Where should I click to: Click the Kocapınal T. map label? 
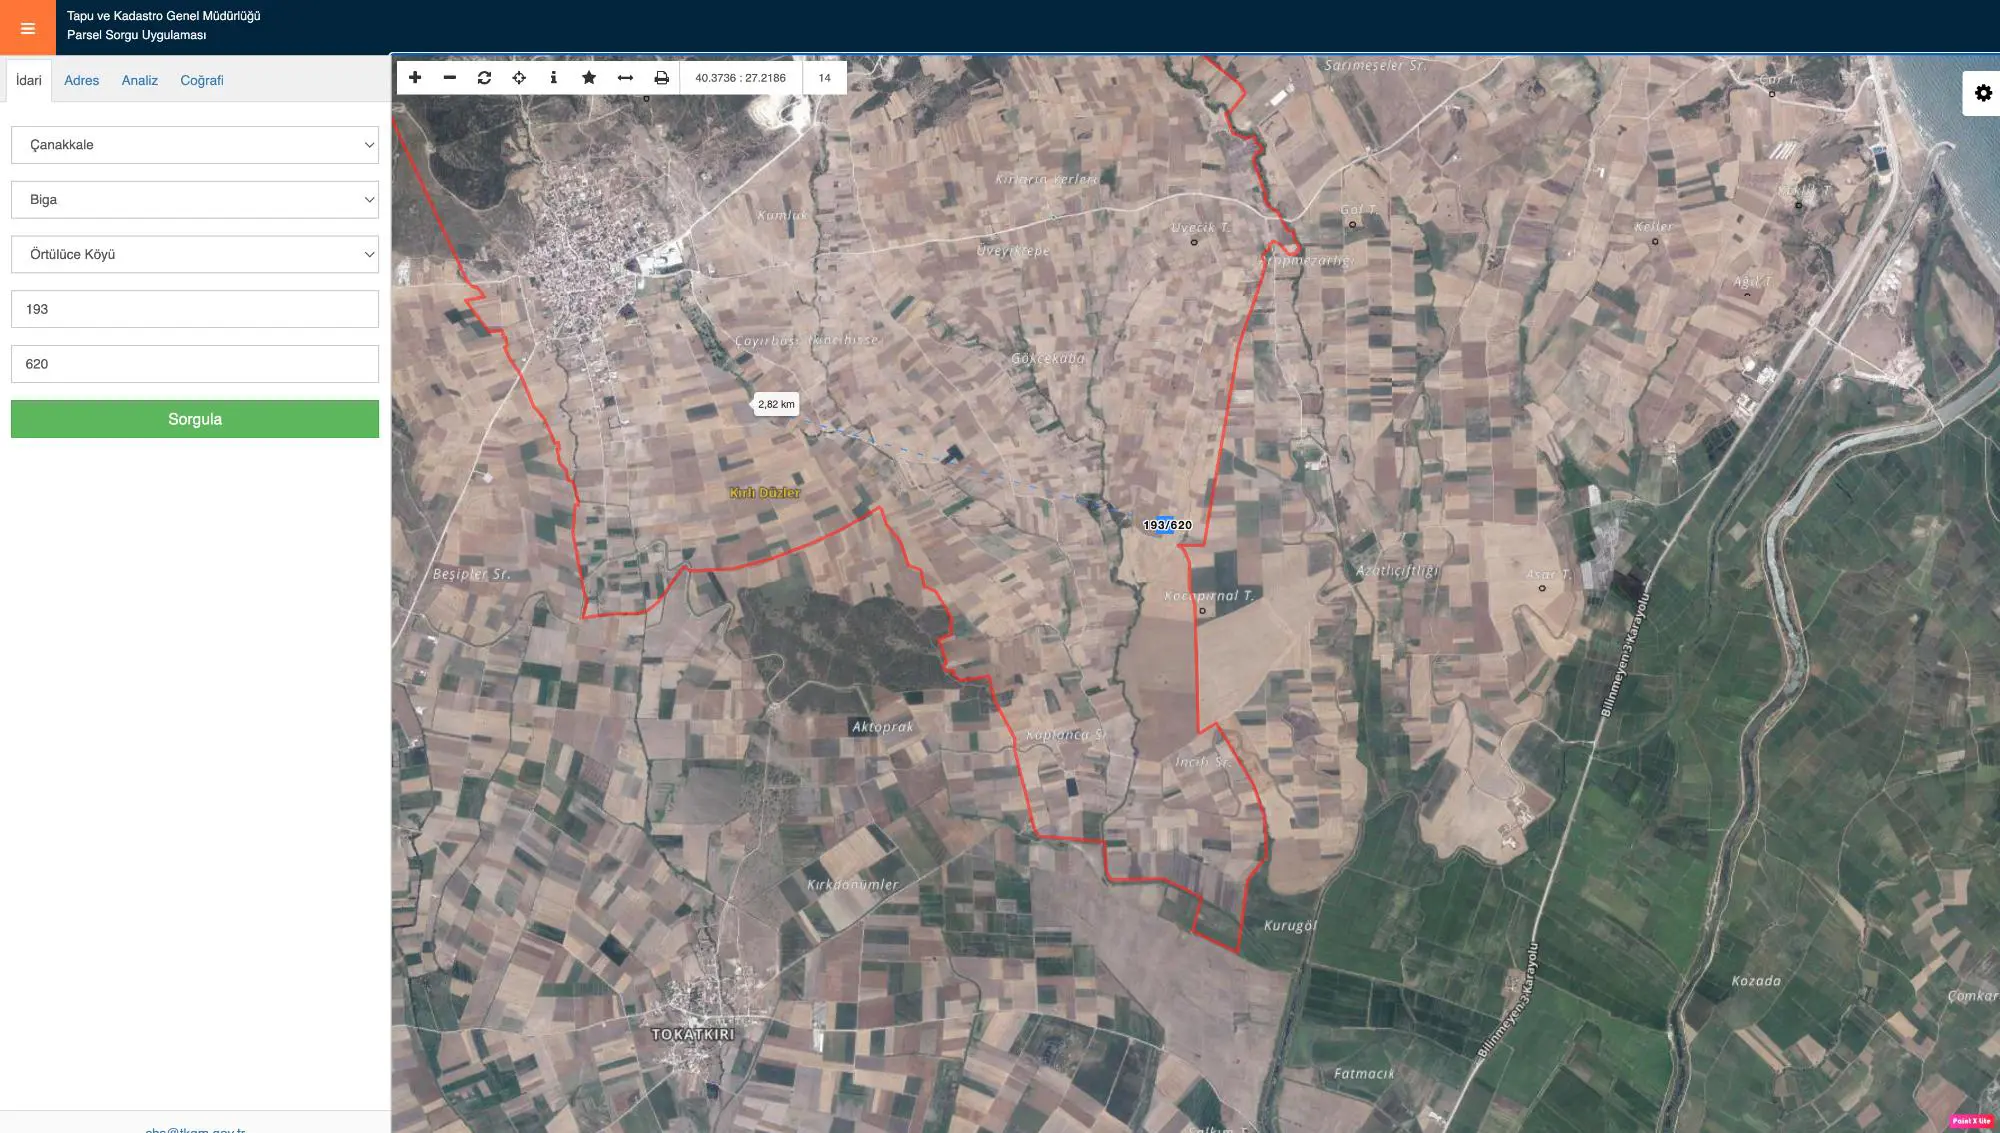1209,595
